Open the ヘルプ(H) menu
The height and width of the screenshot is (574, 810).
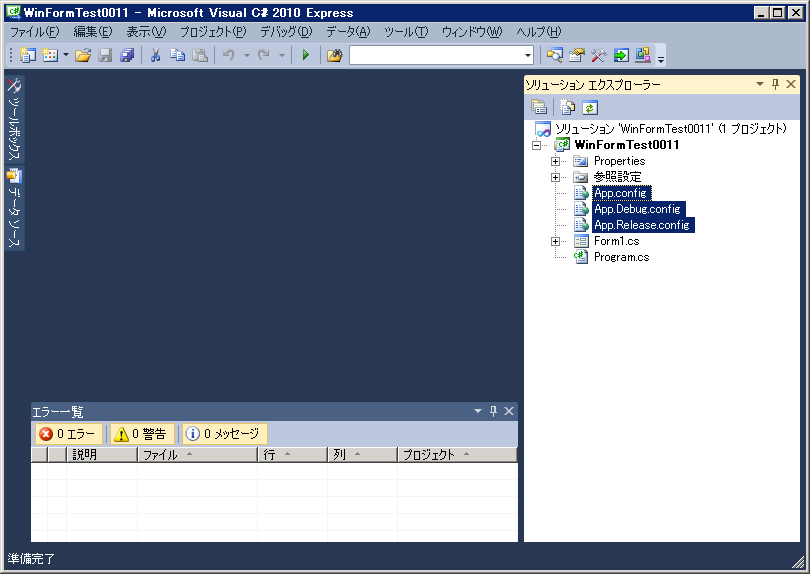click(539, 32)
